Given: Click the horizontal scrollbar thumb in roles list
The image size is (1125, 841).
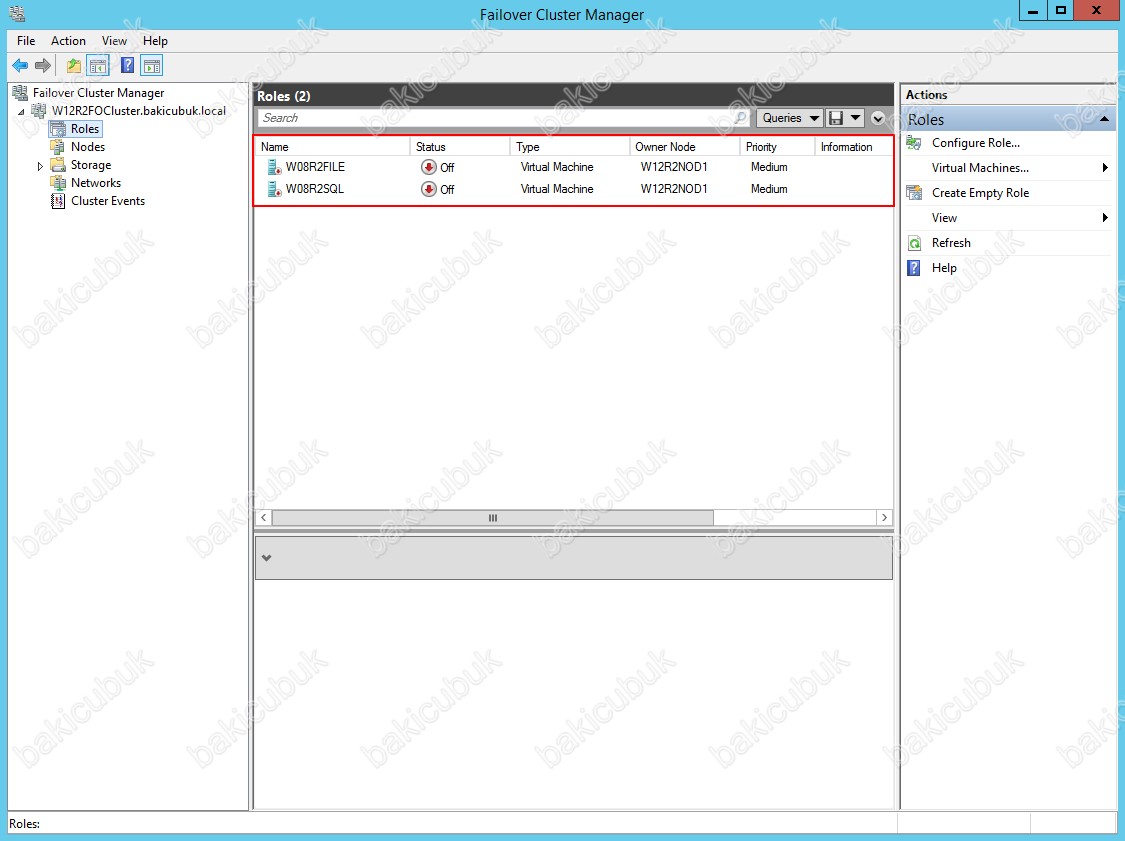Looking at the screenshot, I should tap(492, 517).
